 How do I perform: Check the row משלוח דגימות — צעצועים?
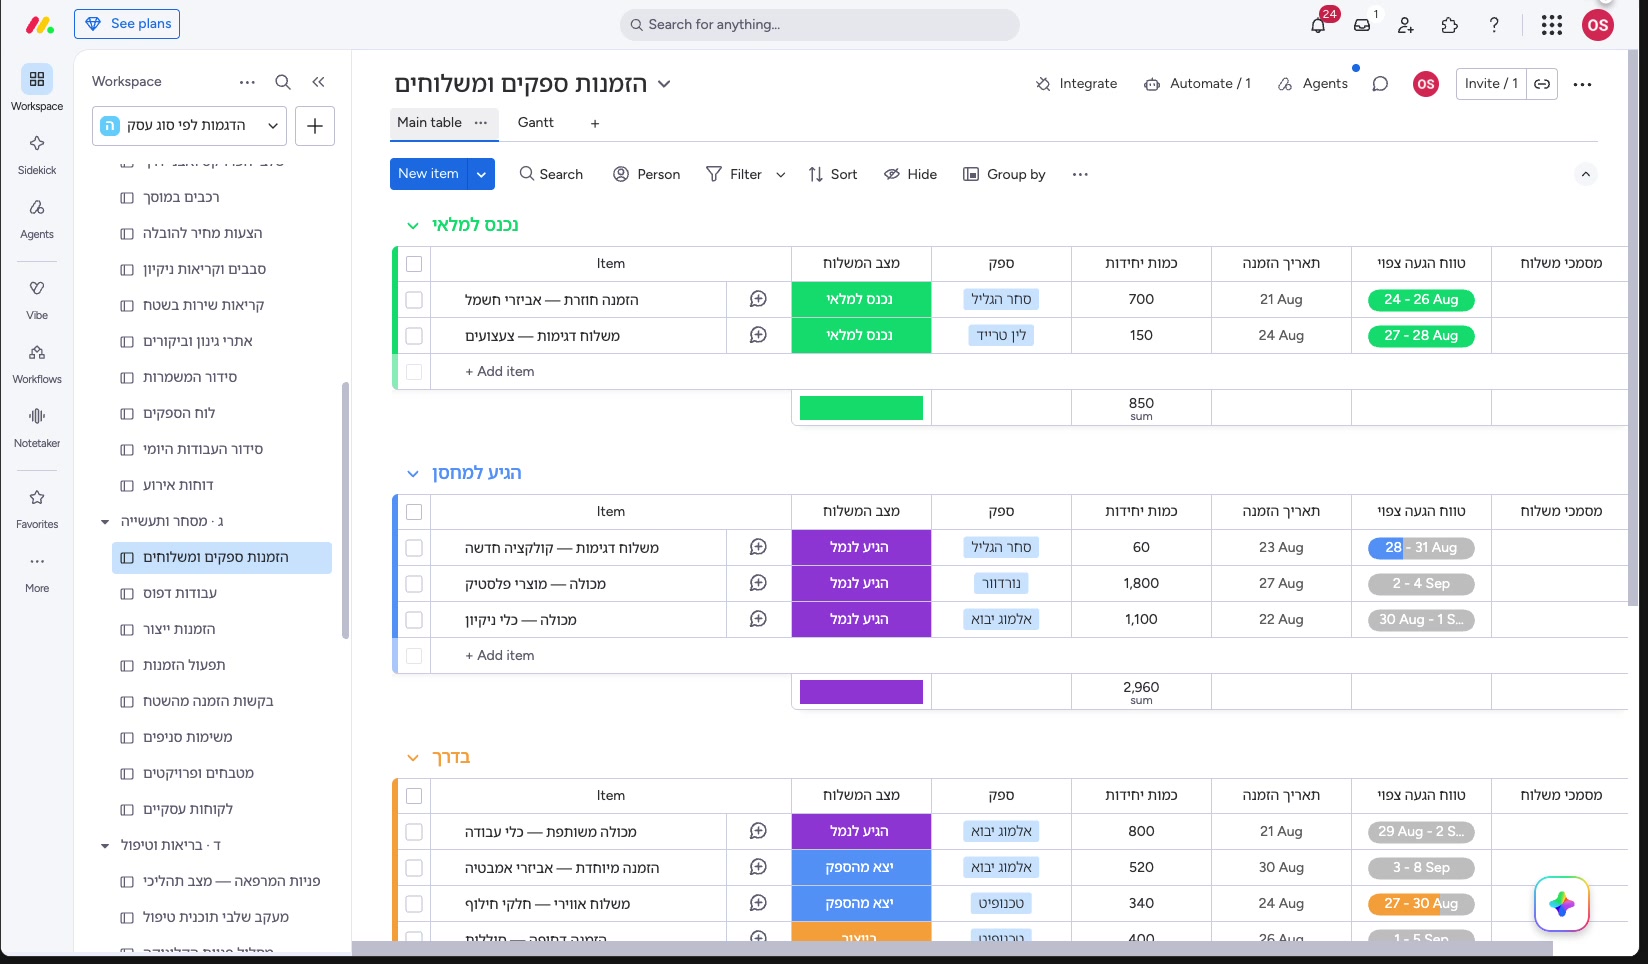414,336
